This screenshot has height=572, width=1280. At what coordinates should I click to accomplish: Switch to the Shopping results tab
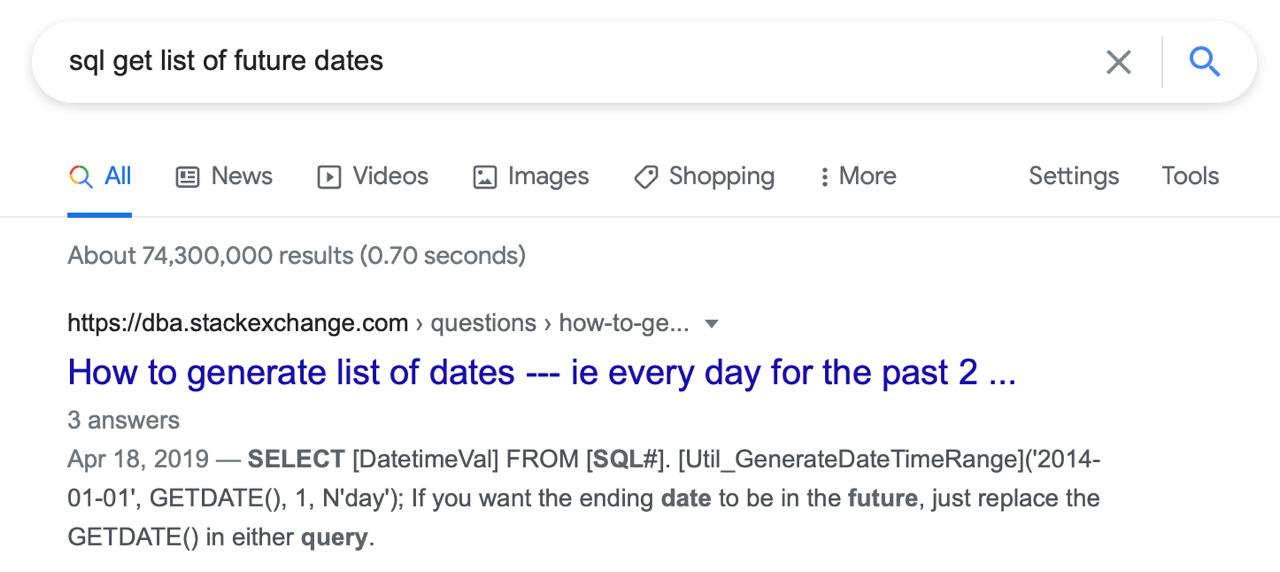point(704,176)
